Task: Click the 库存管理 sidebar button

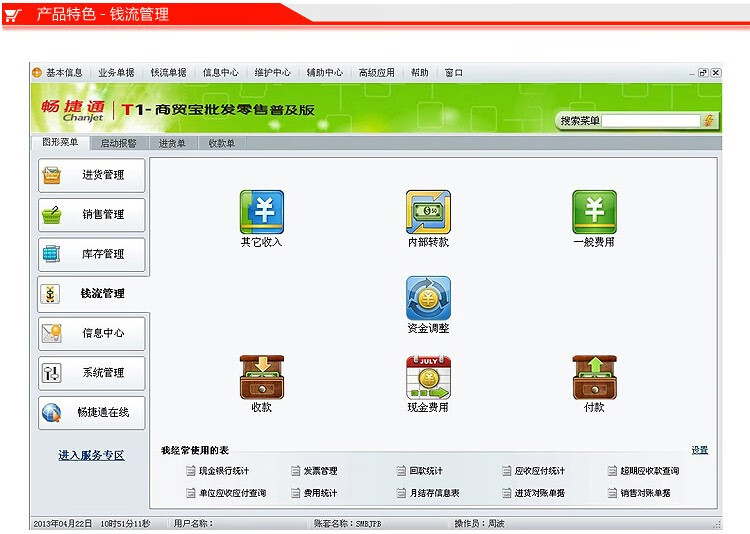Action: pyautogui.click(x=91, y=254)
